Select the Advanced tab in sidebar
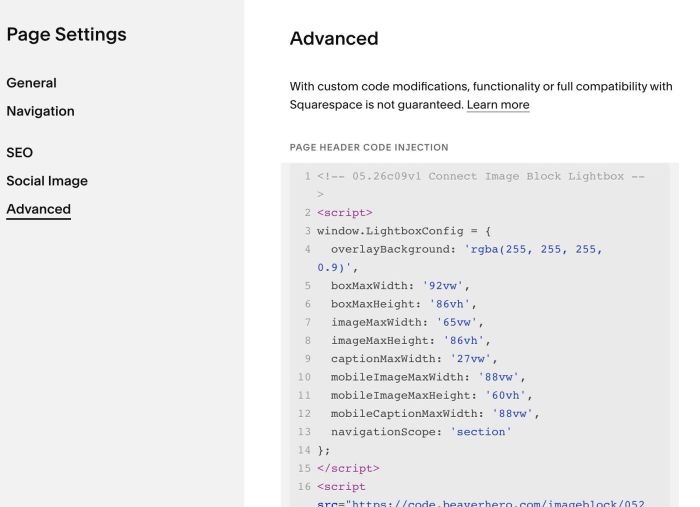This screenshot has width=700, height=507. coord(38,209)
